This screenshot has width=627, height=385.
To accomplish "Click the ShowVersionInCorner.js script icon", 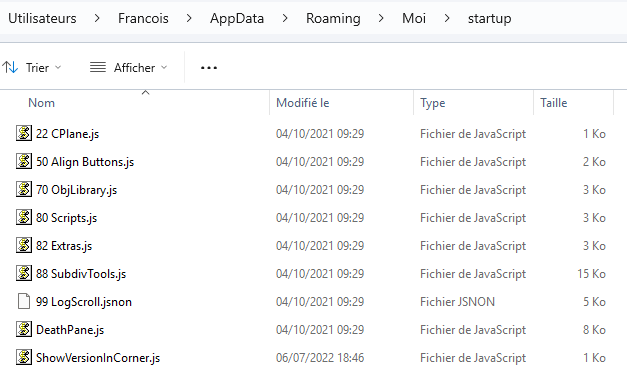I will click(24, 357).
